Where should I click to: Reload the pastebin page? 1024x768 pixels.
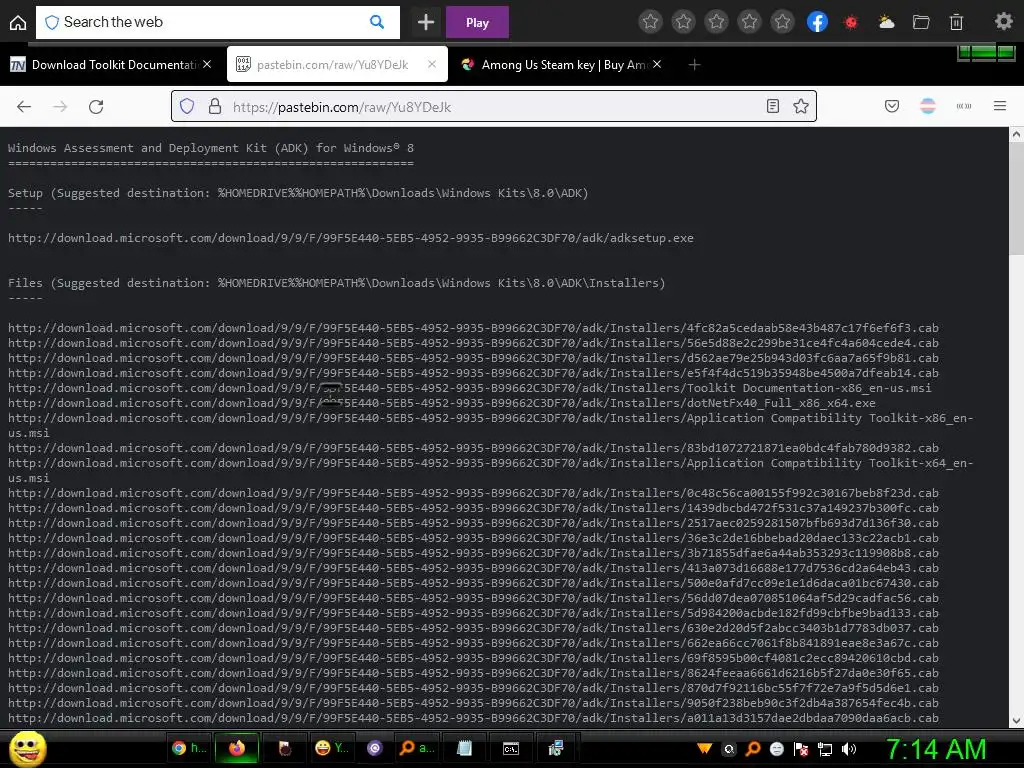[96, 106]
